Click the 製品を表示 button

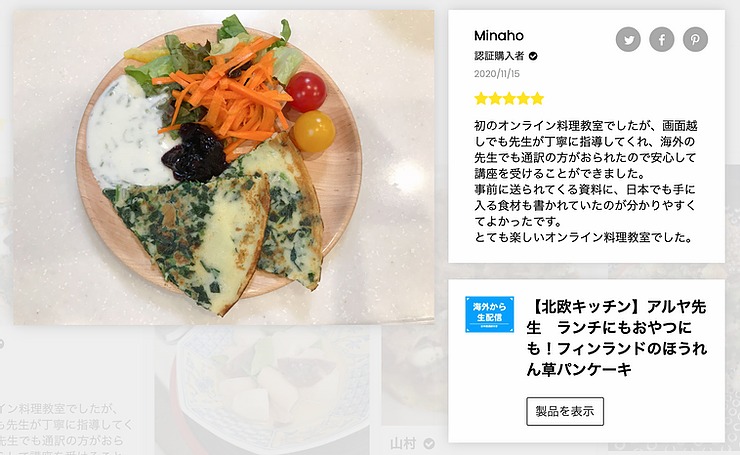[565, 412]
